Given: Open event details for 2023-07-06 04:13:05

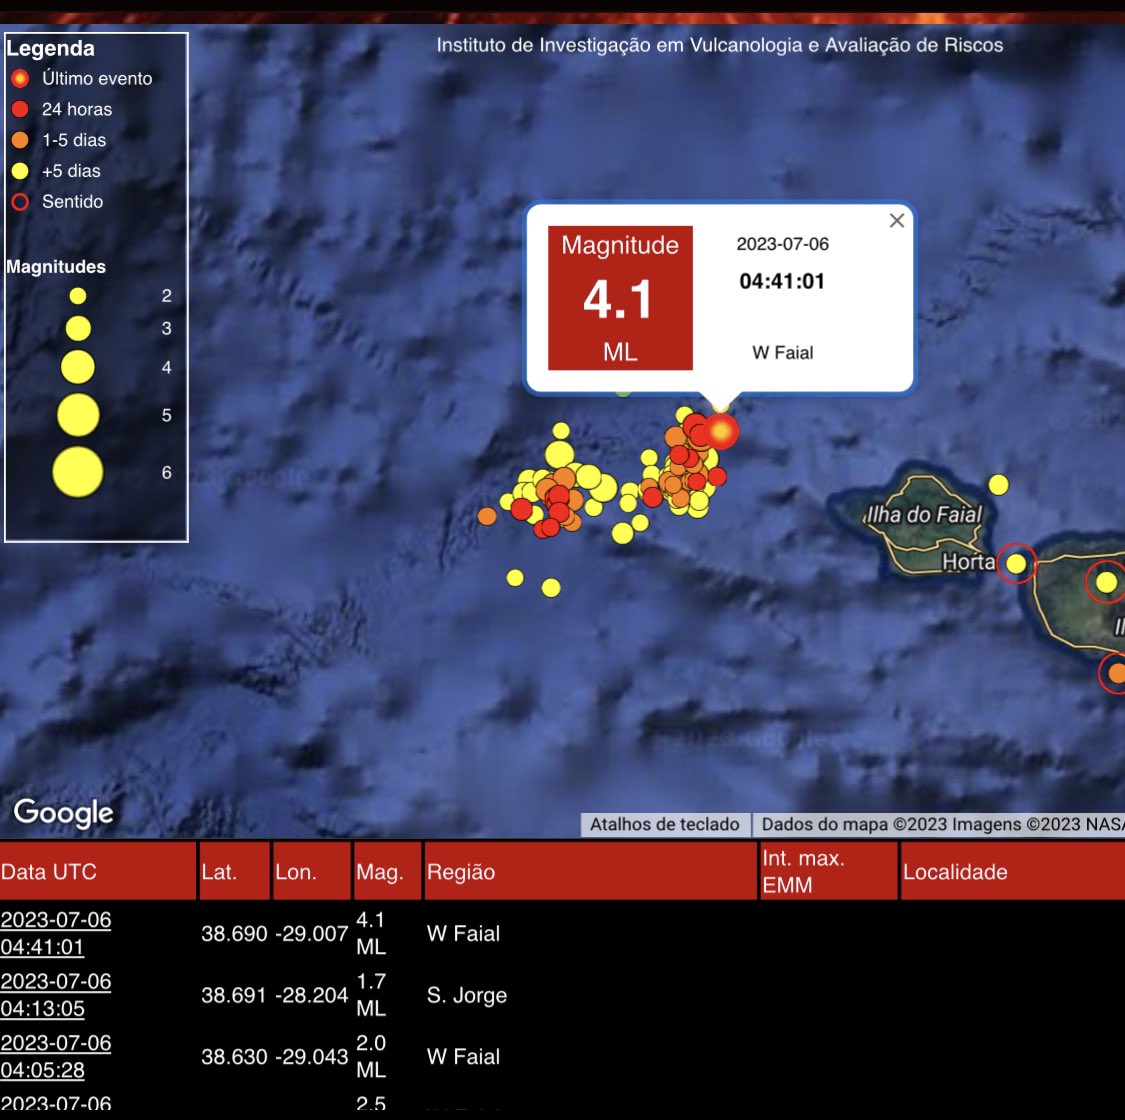Looking at the screenshot, I should pyautogui.click(x=56, y=994).
